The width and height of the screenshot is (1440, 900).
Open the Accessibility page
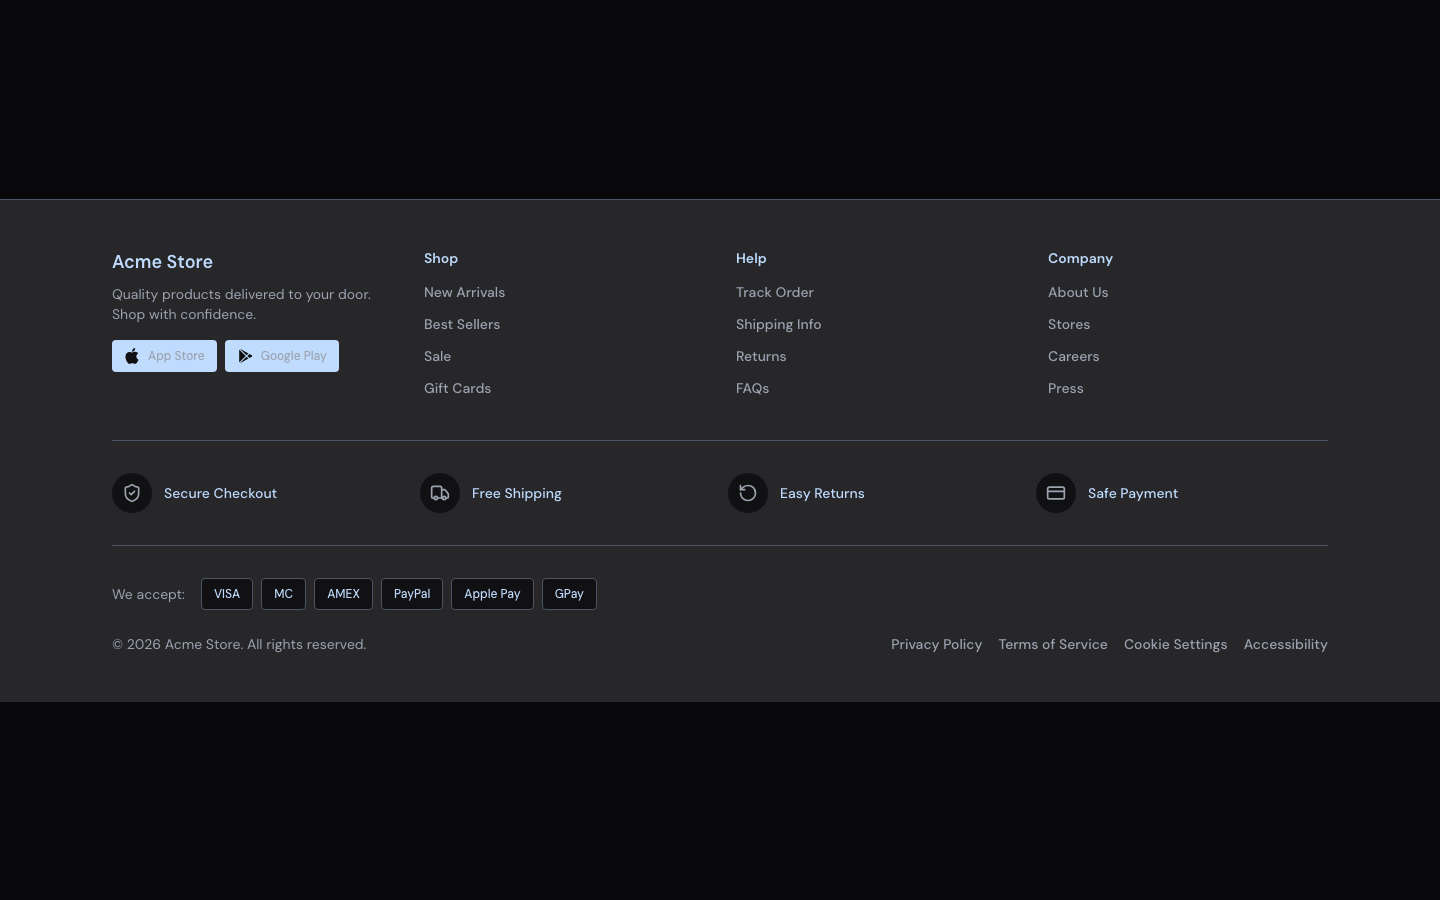pyautogui.click(x=1286, y=644)
